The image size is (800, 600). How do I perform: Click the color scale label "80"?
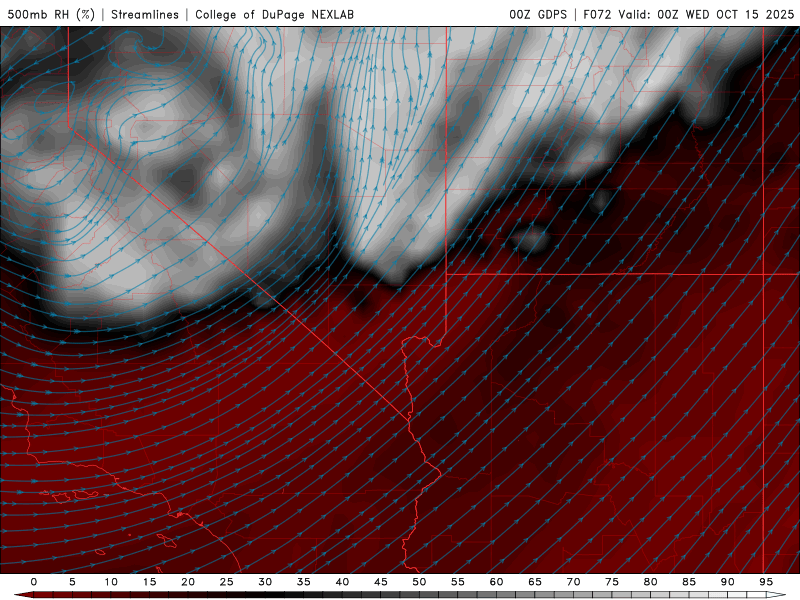pos(650,582)
